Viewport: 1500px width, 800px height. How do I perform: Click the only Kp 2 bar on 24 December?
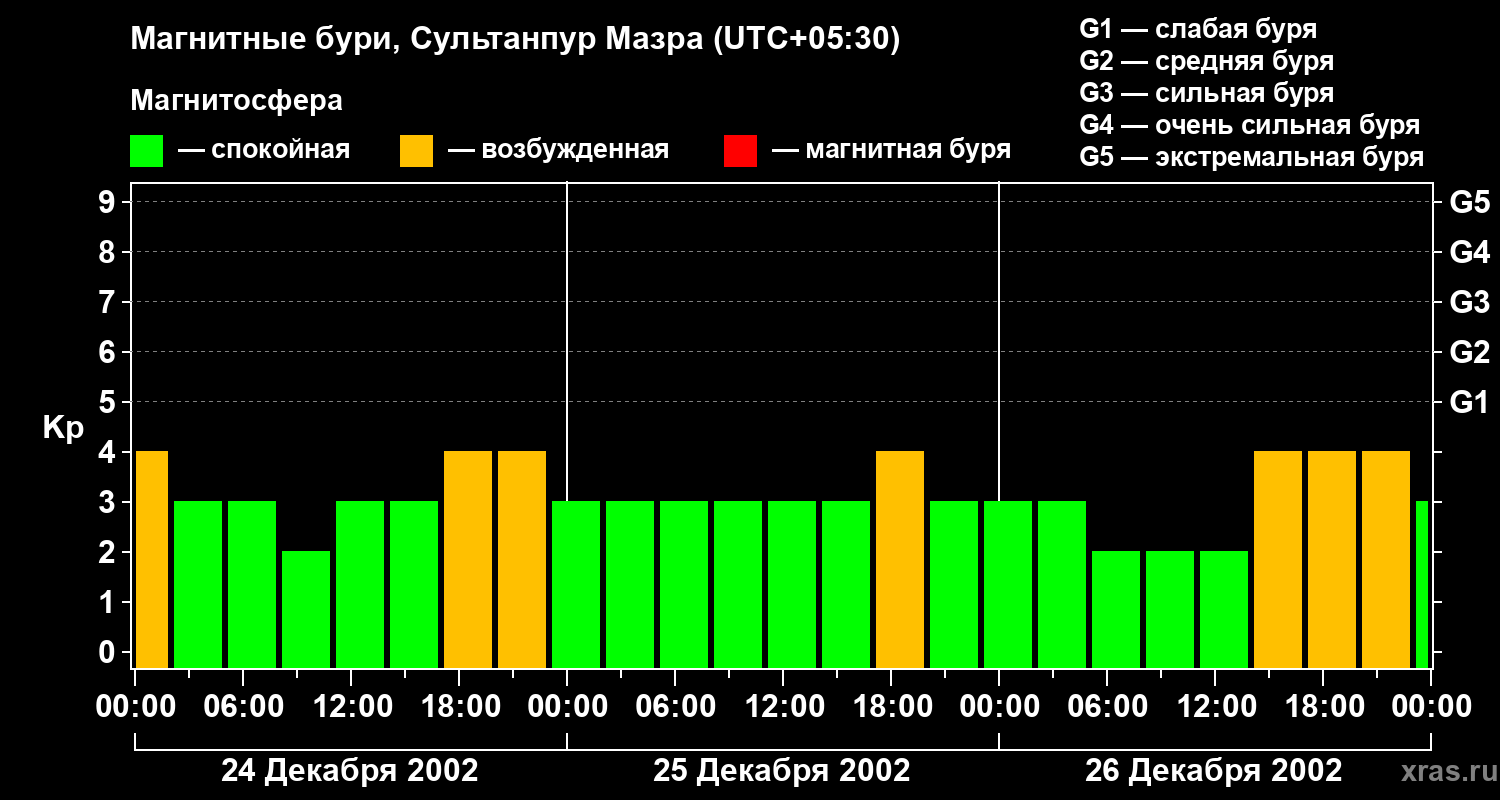pyautogui.click(x=306, y=609)
